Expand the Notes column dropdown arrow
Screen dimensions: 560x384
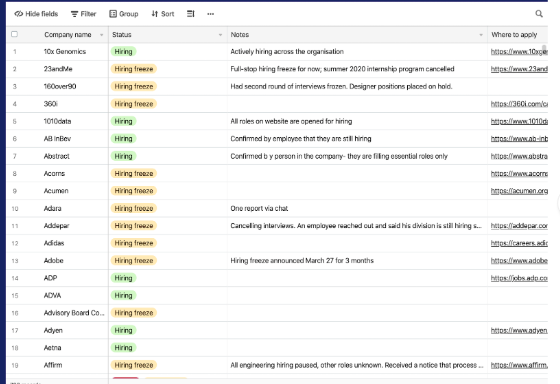(481, 35)
